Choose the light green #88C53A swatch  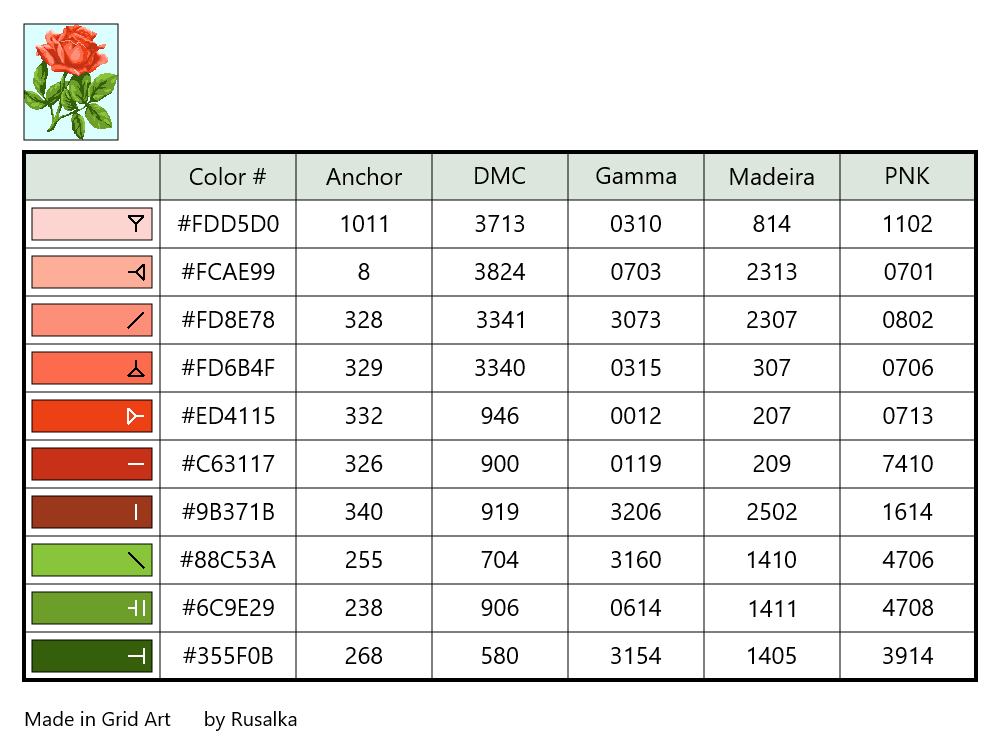pyautogui.click(x=92, y=560)
